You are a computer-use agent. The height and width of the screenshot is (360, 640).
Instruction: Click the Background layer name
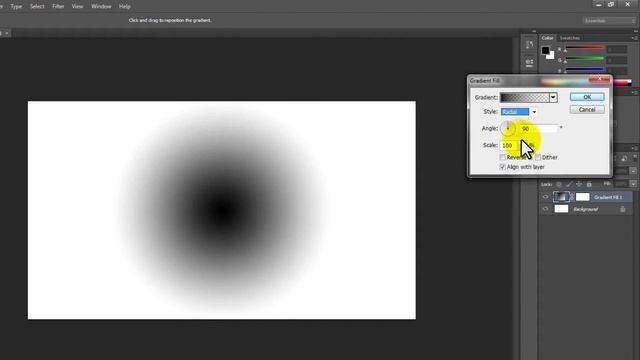pyautogui.click(x=585, y=209)
